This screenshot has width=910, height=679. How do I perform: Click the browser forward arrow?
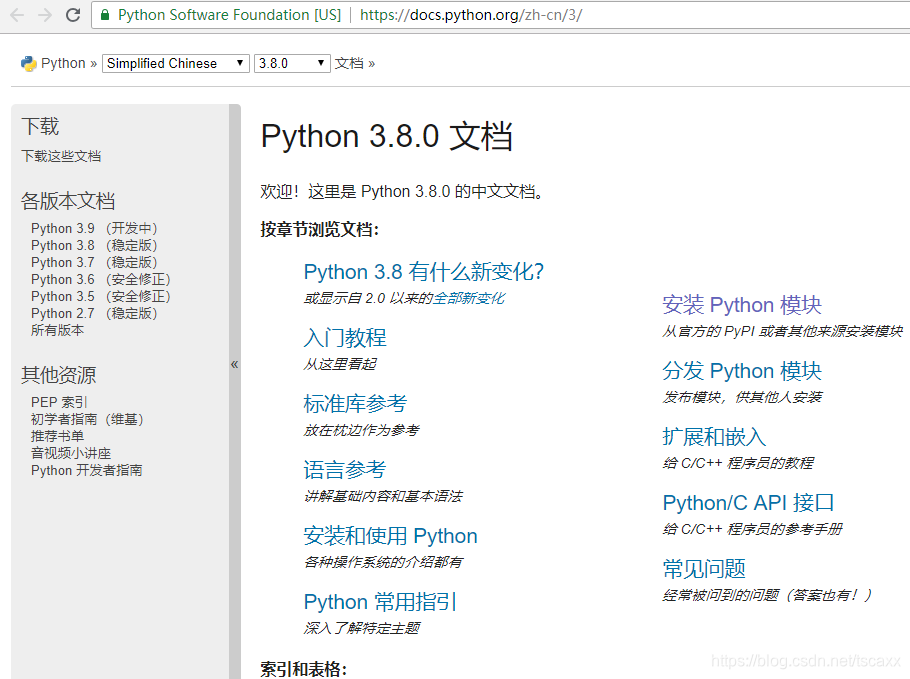(45, 15)
